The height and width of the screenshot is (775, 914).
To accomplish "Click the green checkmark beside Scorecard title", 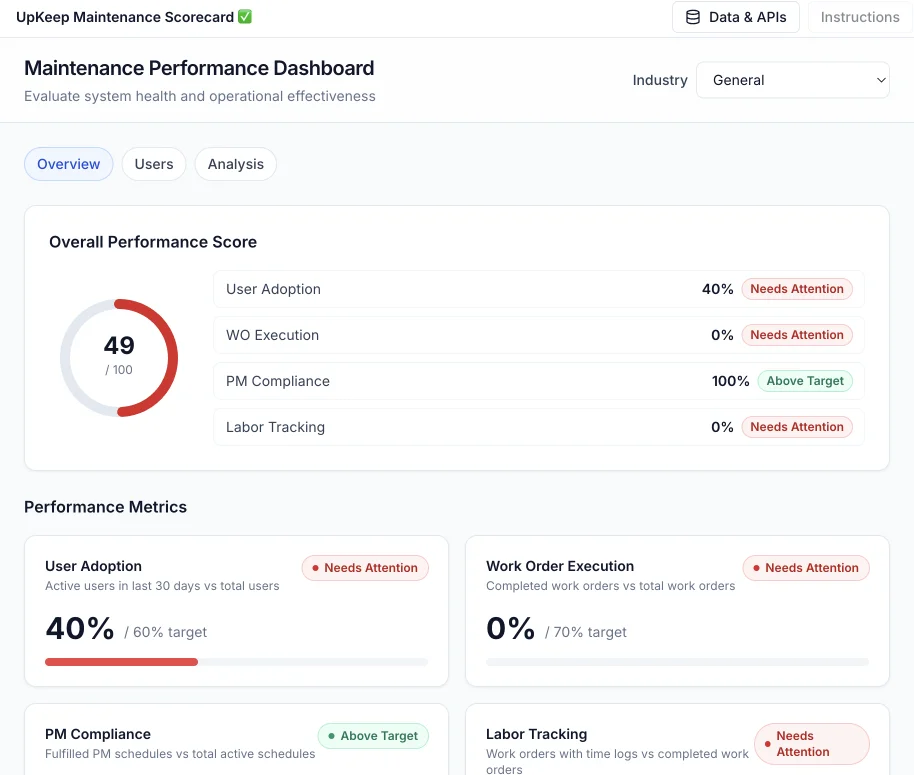I will (245, 17).
